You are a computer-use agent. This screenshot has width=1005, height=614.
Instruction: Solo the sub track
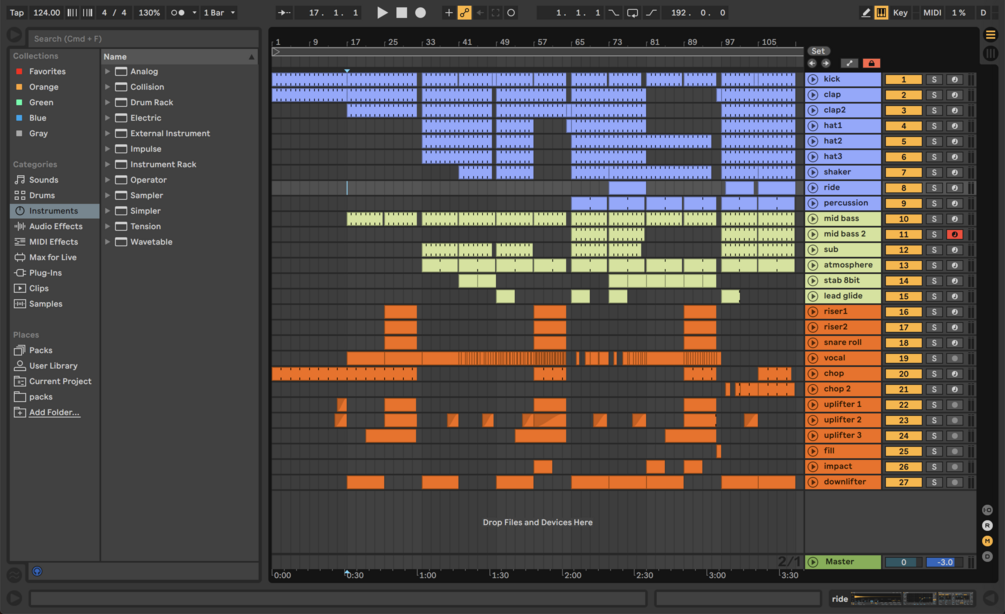[x=934, y=250]
